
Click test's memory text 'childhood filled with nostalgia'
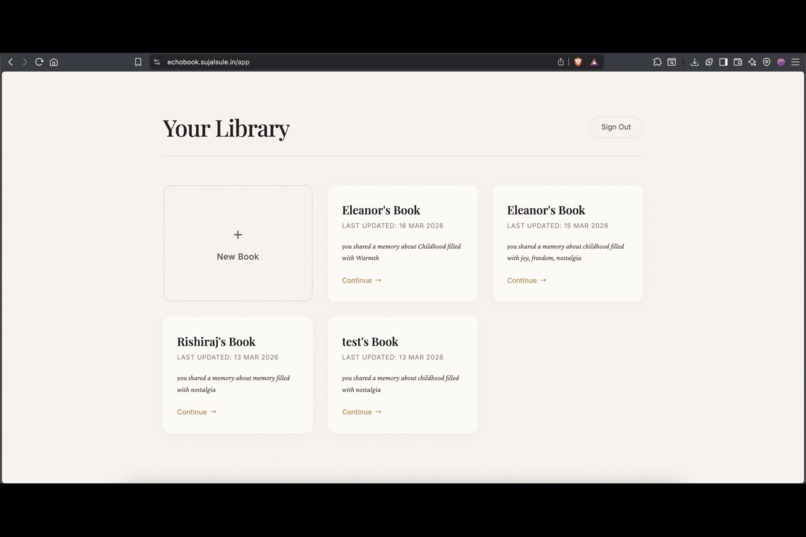pos(400,384)
